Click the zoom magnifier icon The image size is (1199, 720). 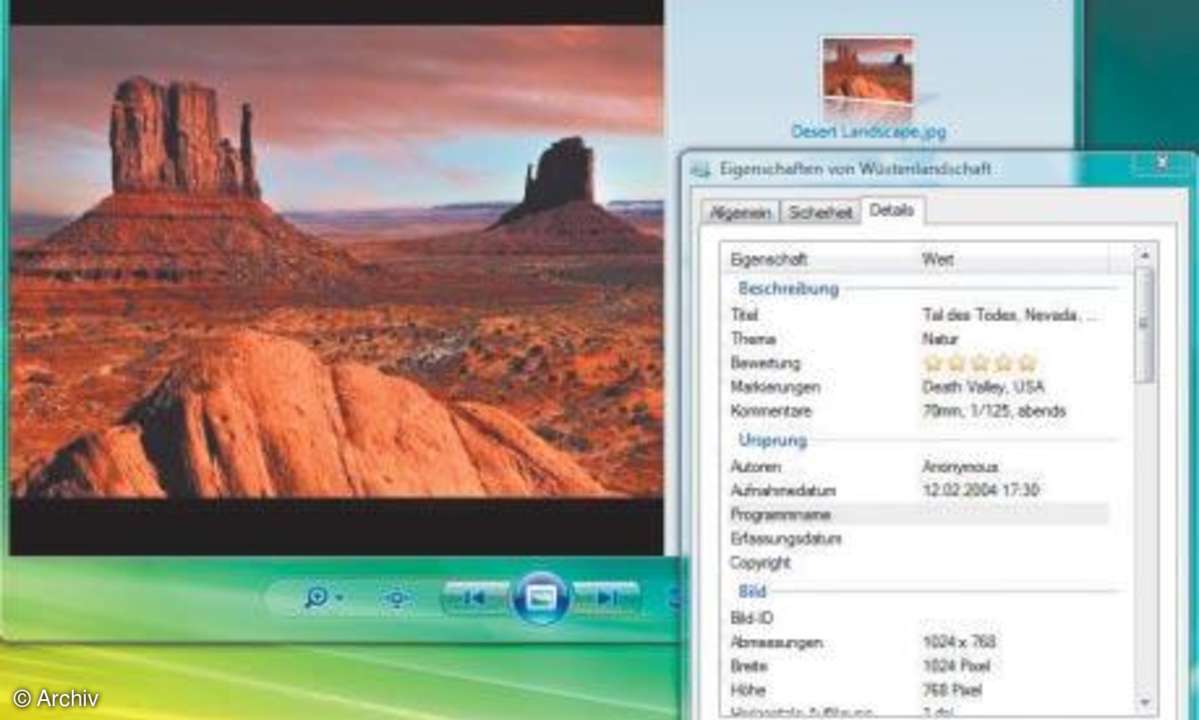(x=316, y=597)
